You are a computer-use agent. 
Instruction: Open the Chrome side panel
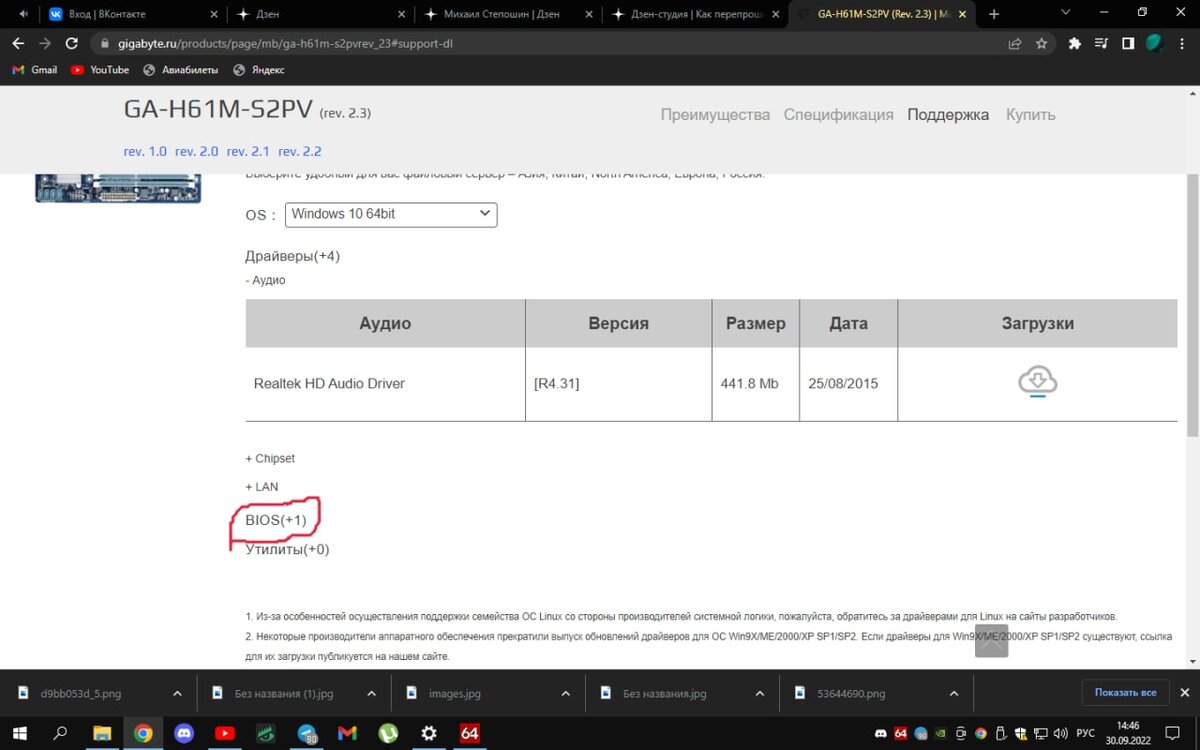[1128, 44]
